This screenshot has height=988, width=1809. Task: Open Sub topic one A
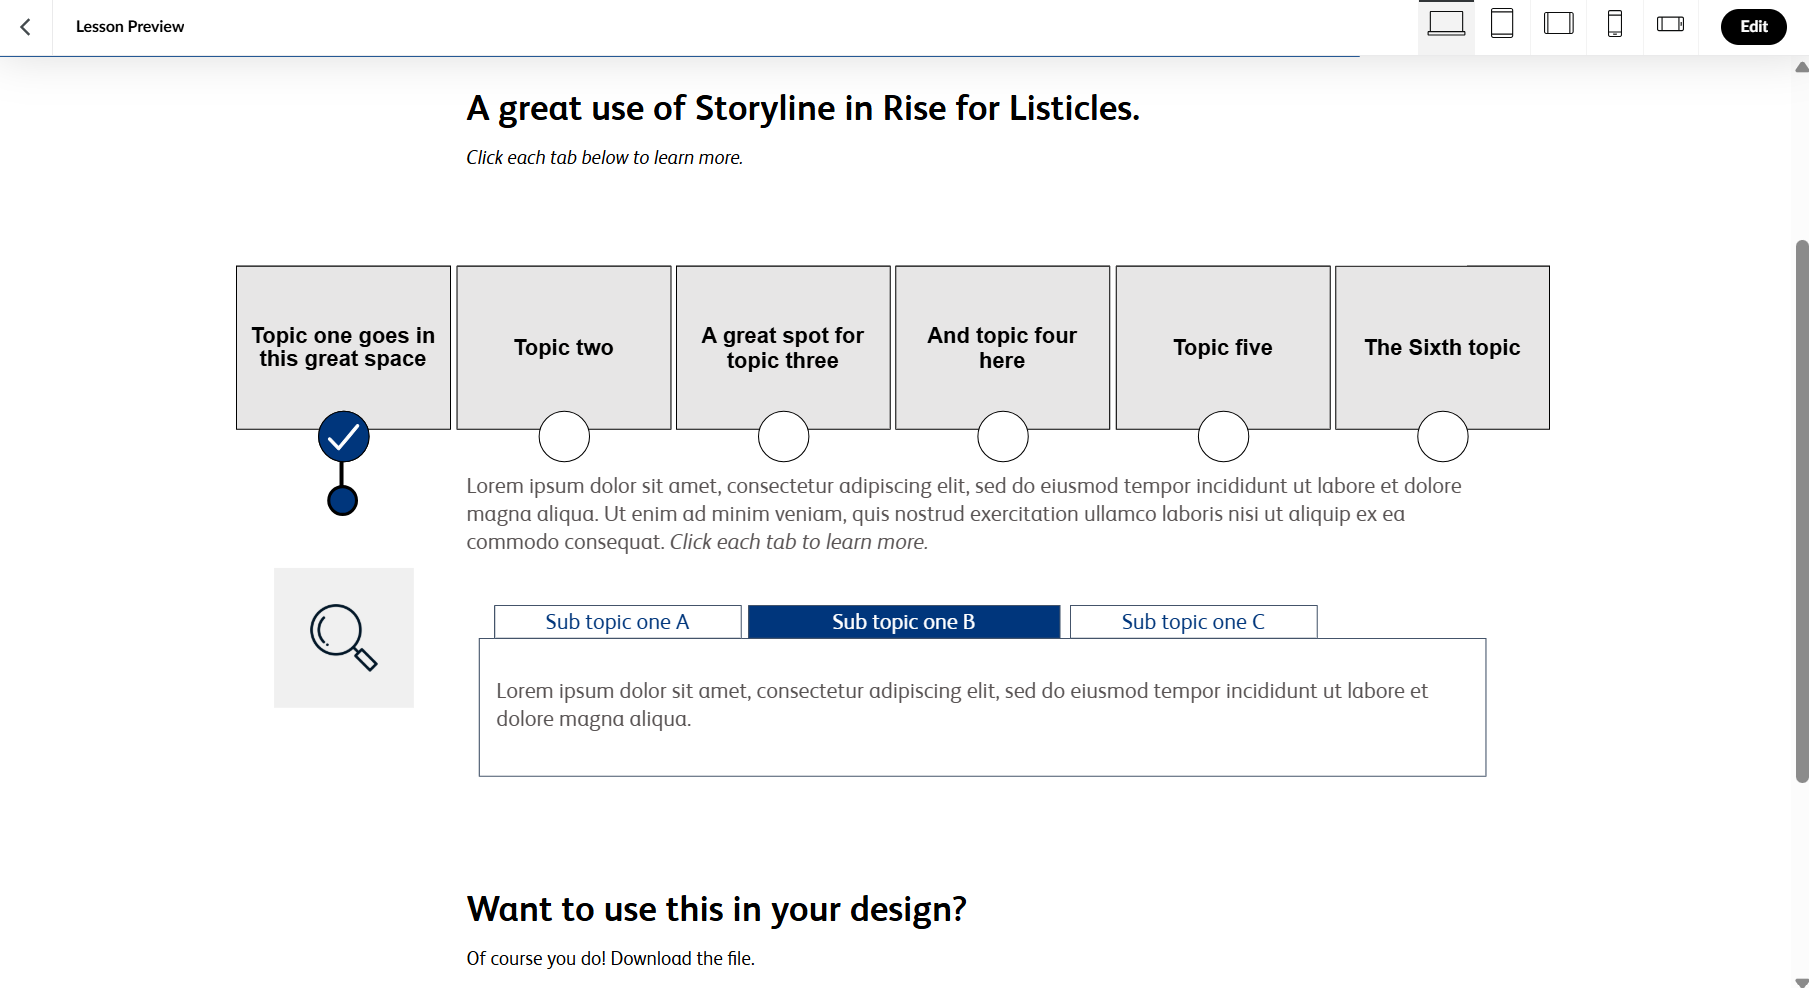(x=617, y=621)
